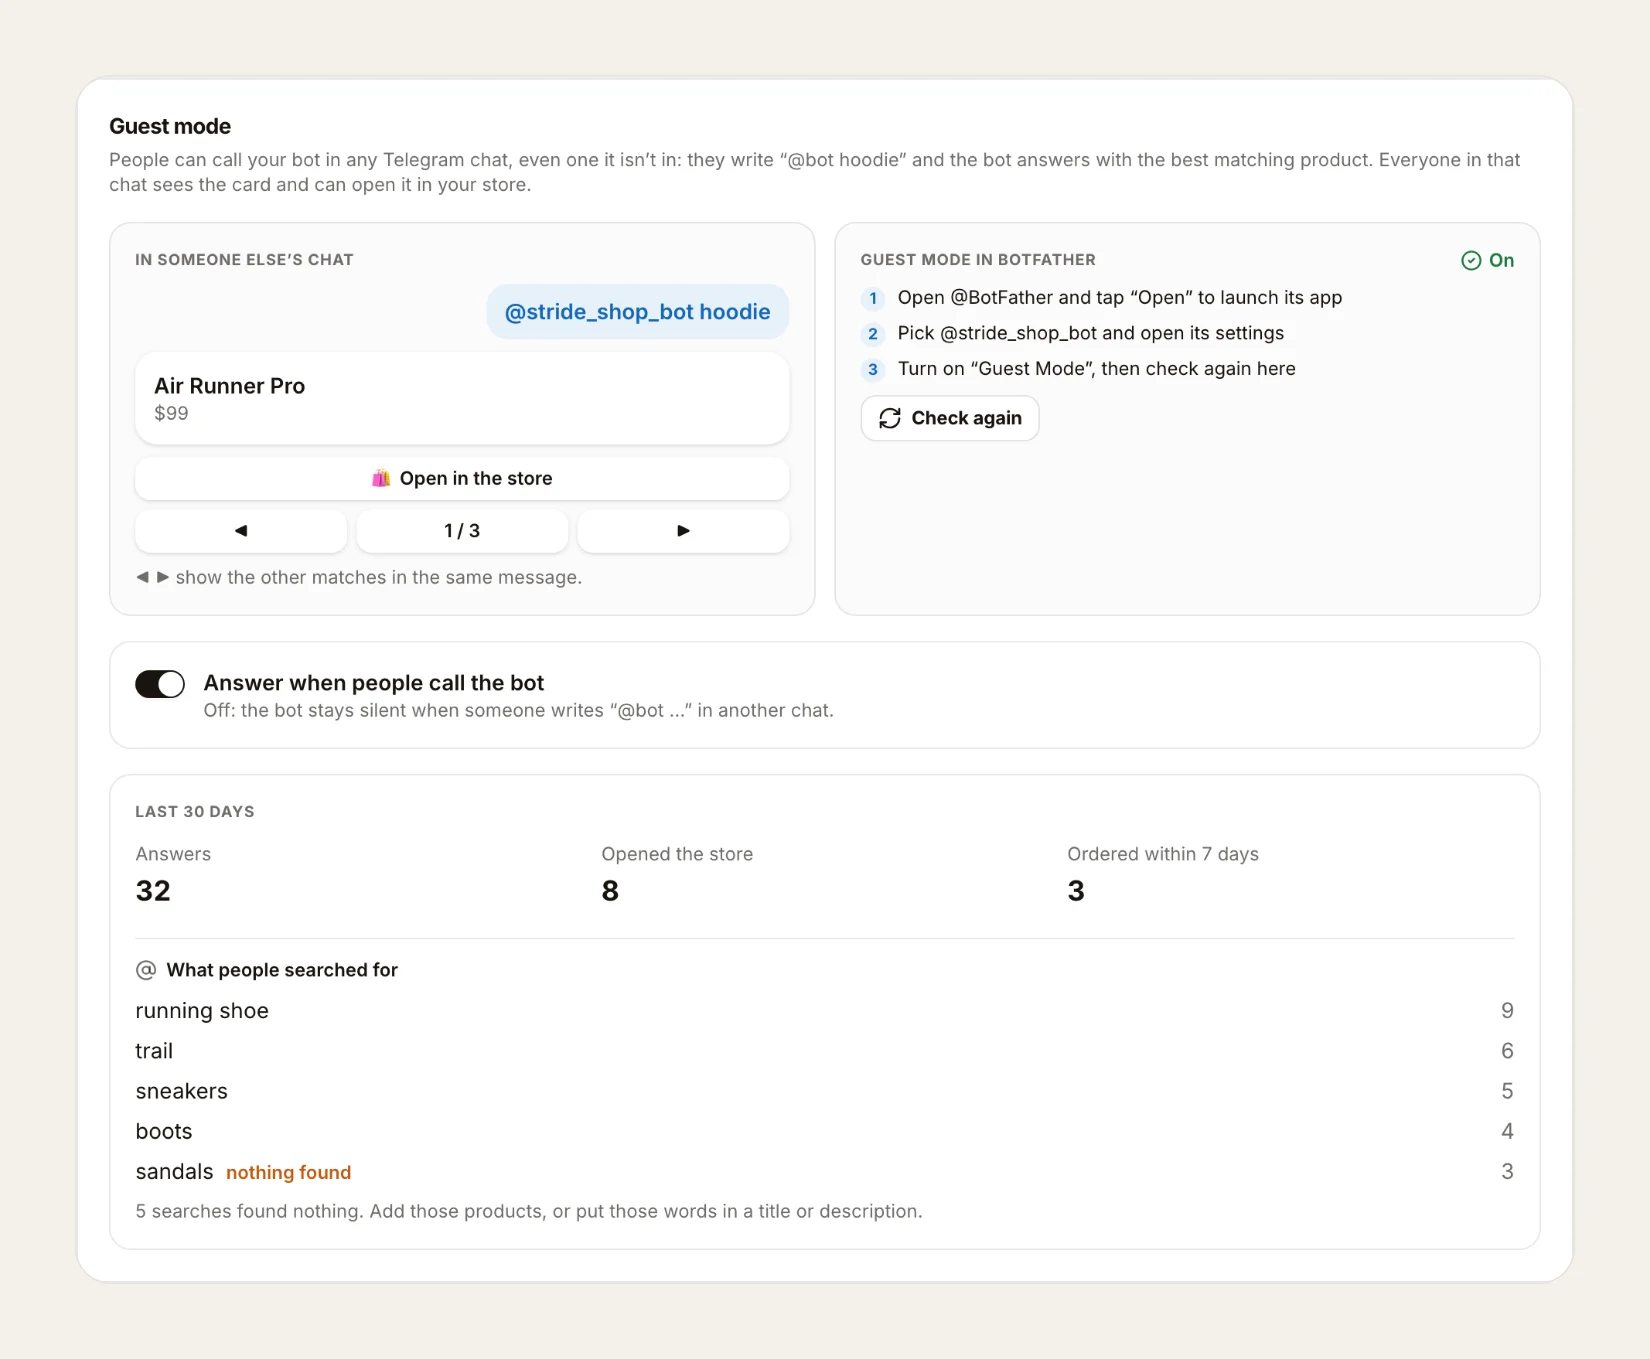Click step 3 number badge
Image resolution: width=1650 pixels, height=1359 pixels.
coord(873,369)
